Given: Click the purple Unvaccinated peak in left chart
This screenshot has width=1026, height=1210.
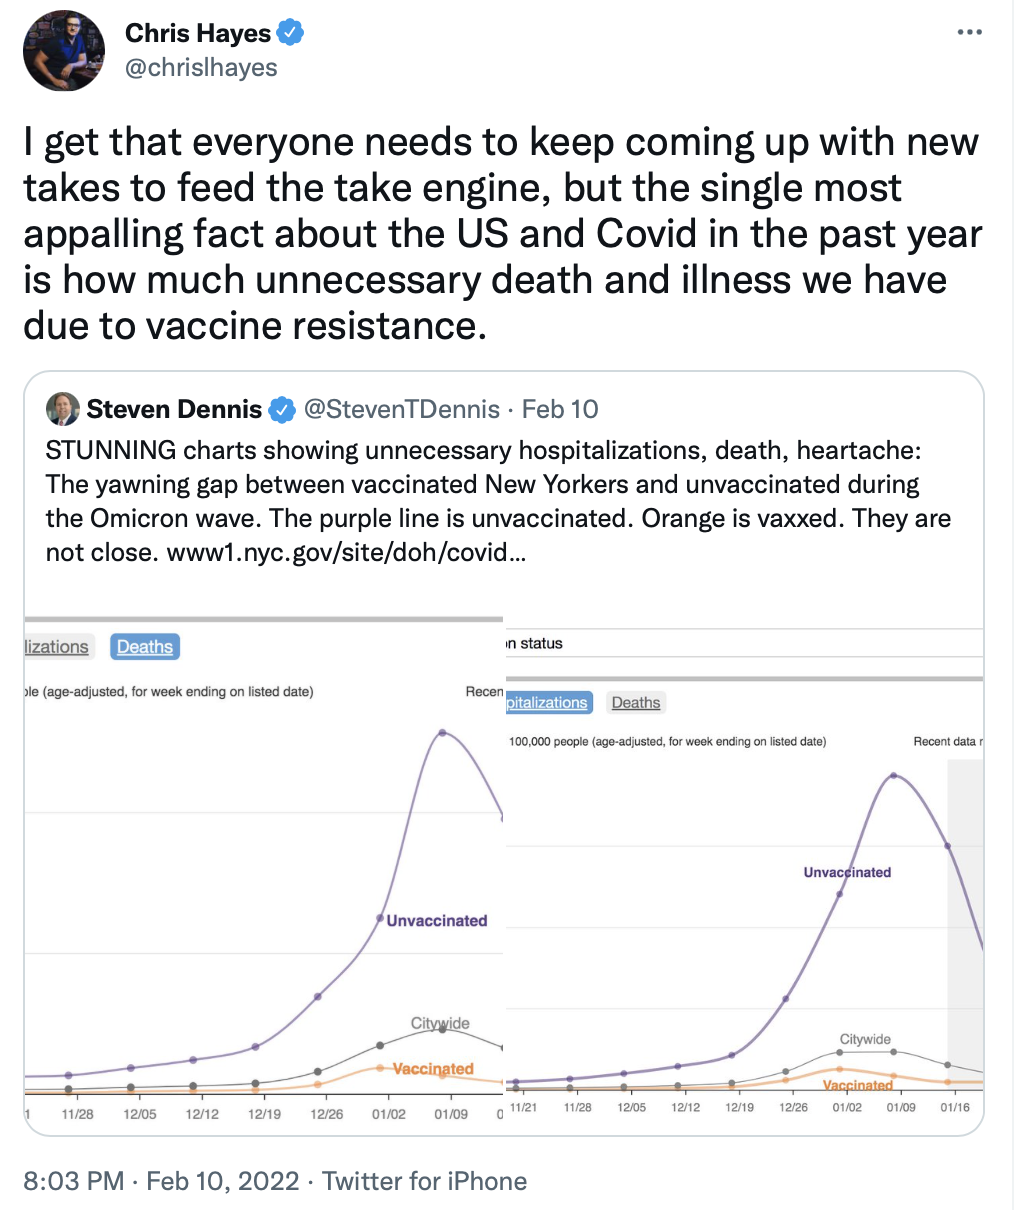Looking at the screenshot, I should (x=442, y=733).
